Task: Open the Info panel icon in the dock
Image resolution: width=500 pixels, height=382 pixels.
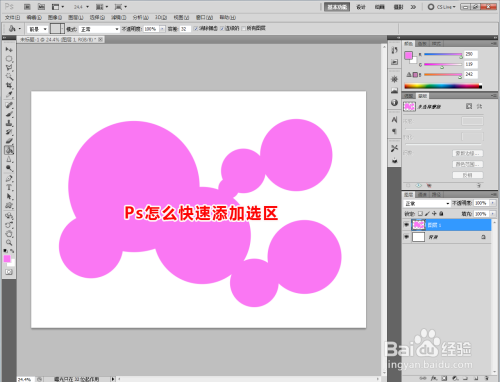Action: click(x=395, y=102)
